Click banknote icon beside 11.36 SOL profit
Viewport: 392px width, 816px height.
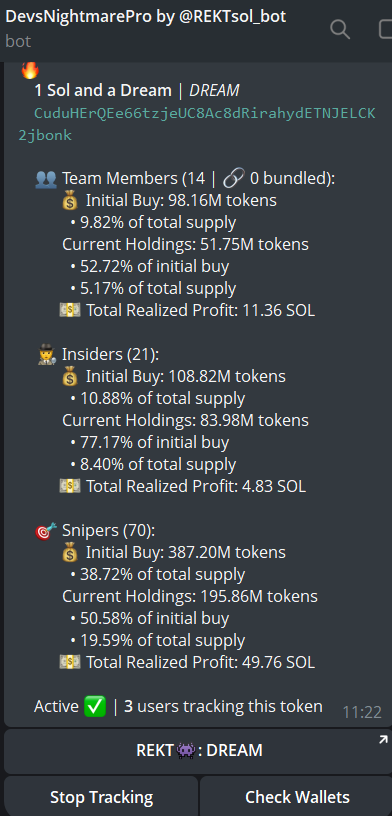70,311
